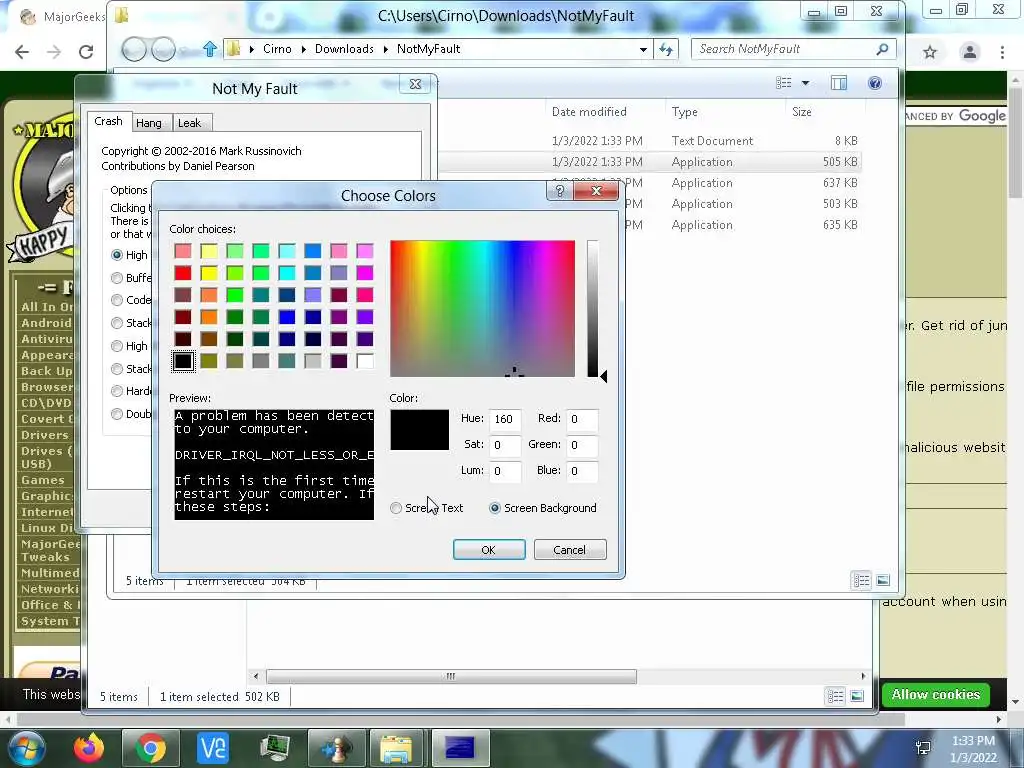Image resolution: width=1024 pixels, height=768 pixels.
Task: Pick the pure red color swatch
Action: 183,272
